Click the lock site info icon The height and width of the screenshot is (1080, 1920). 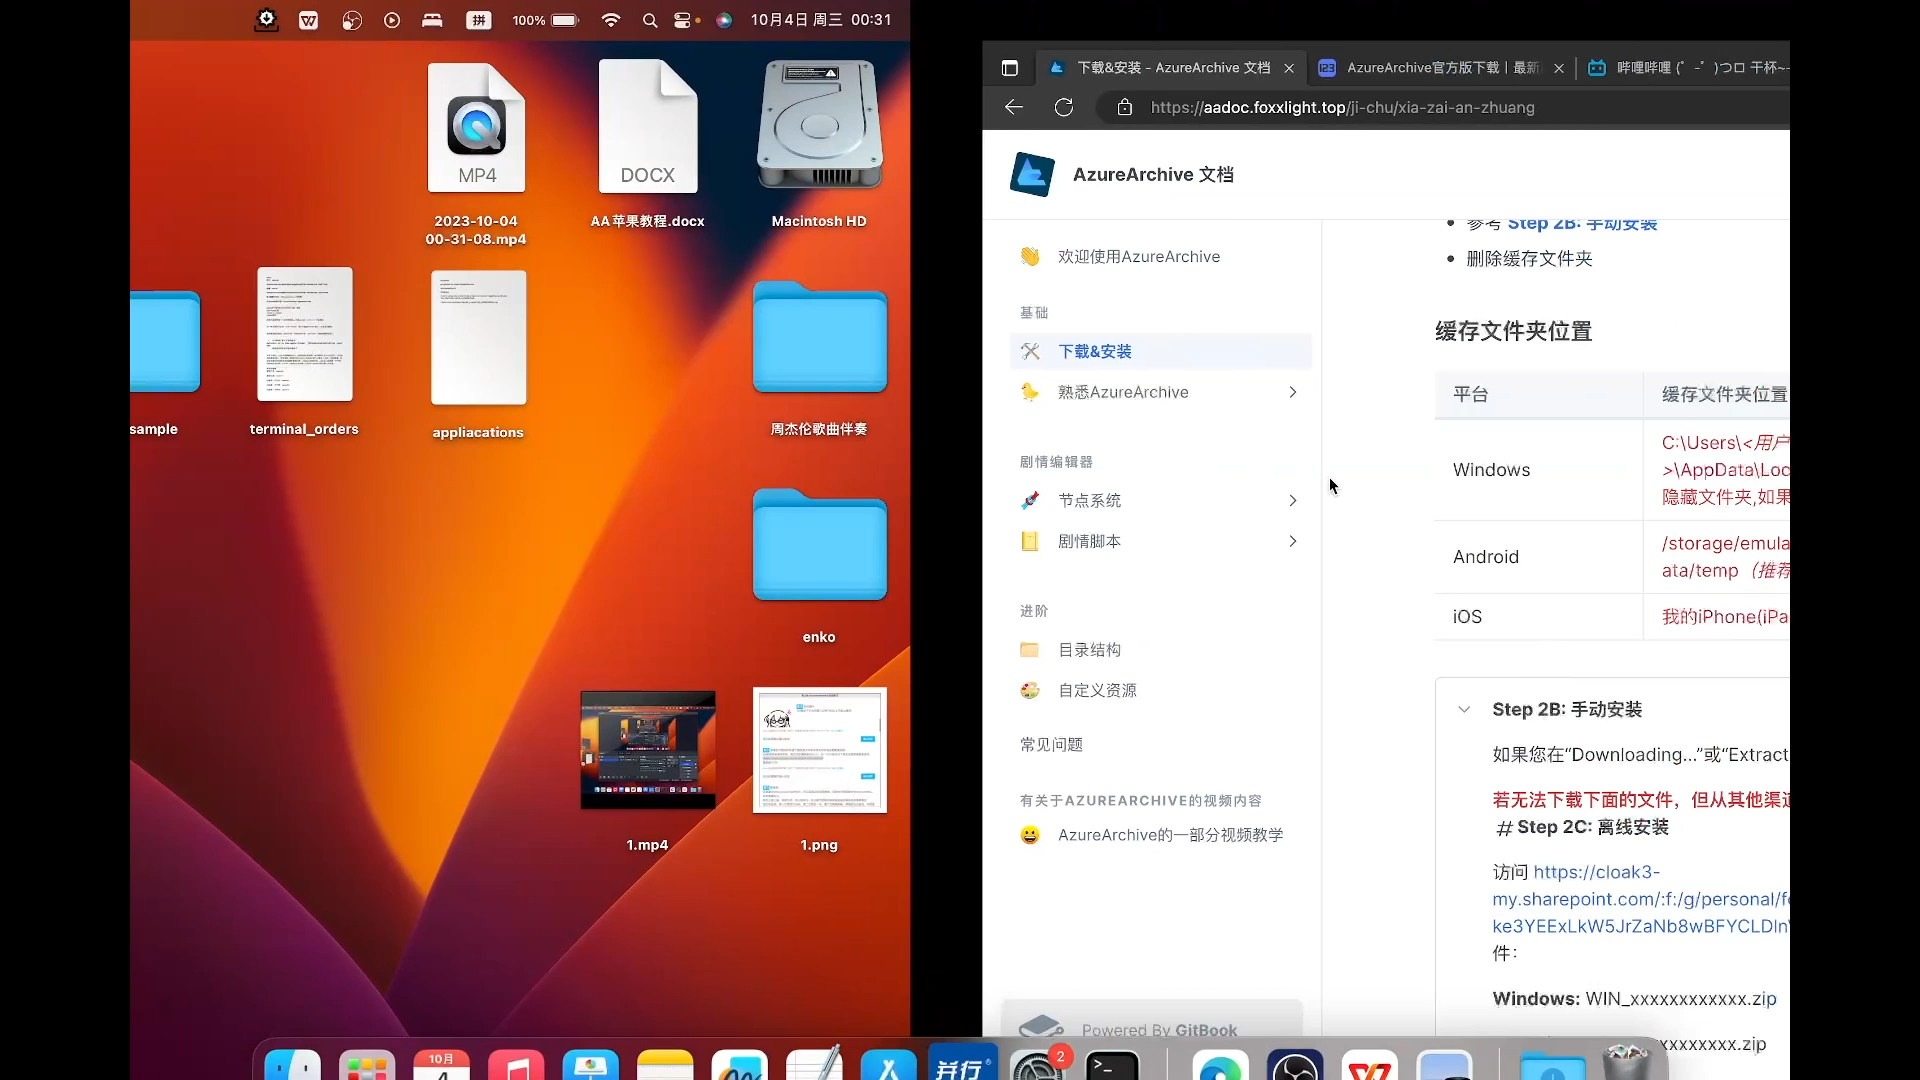click(x=1125, y=107)
